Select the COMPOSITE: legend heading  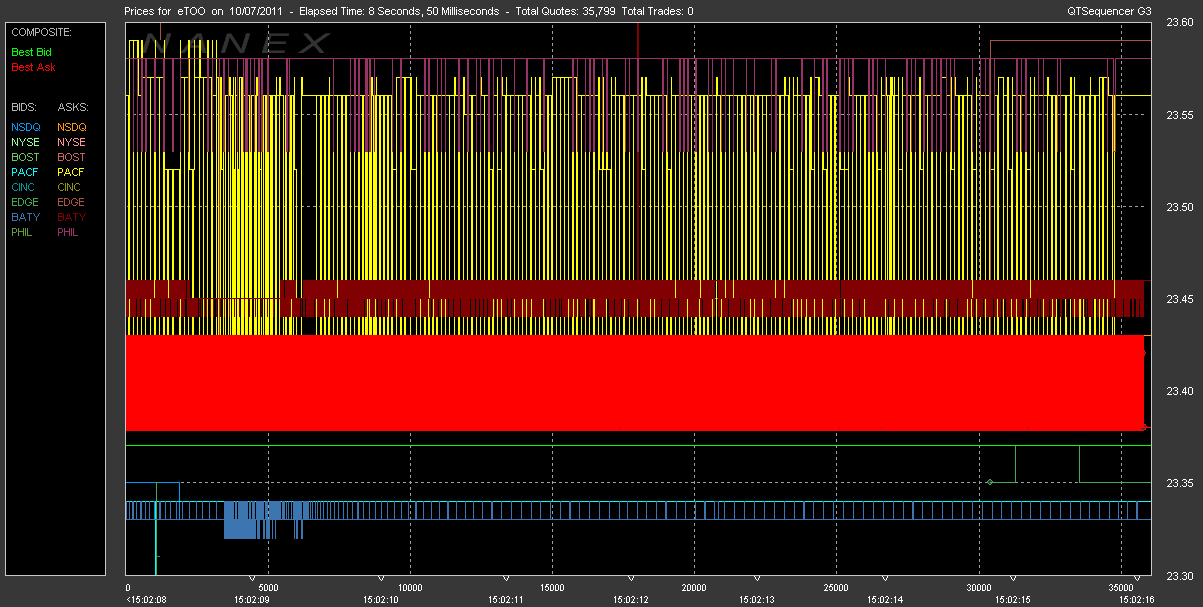[42, 32]
